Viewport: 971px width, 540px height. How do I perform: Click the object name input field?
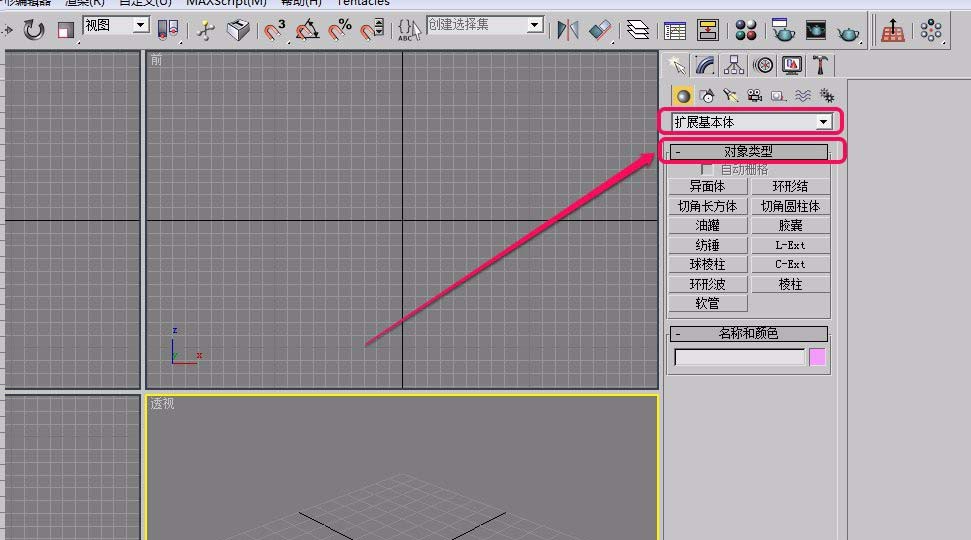[739, 357]
